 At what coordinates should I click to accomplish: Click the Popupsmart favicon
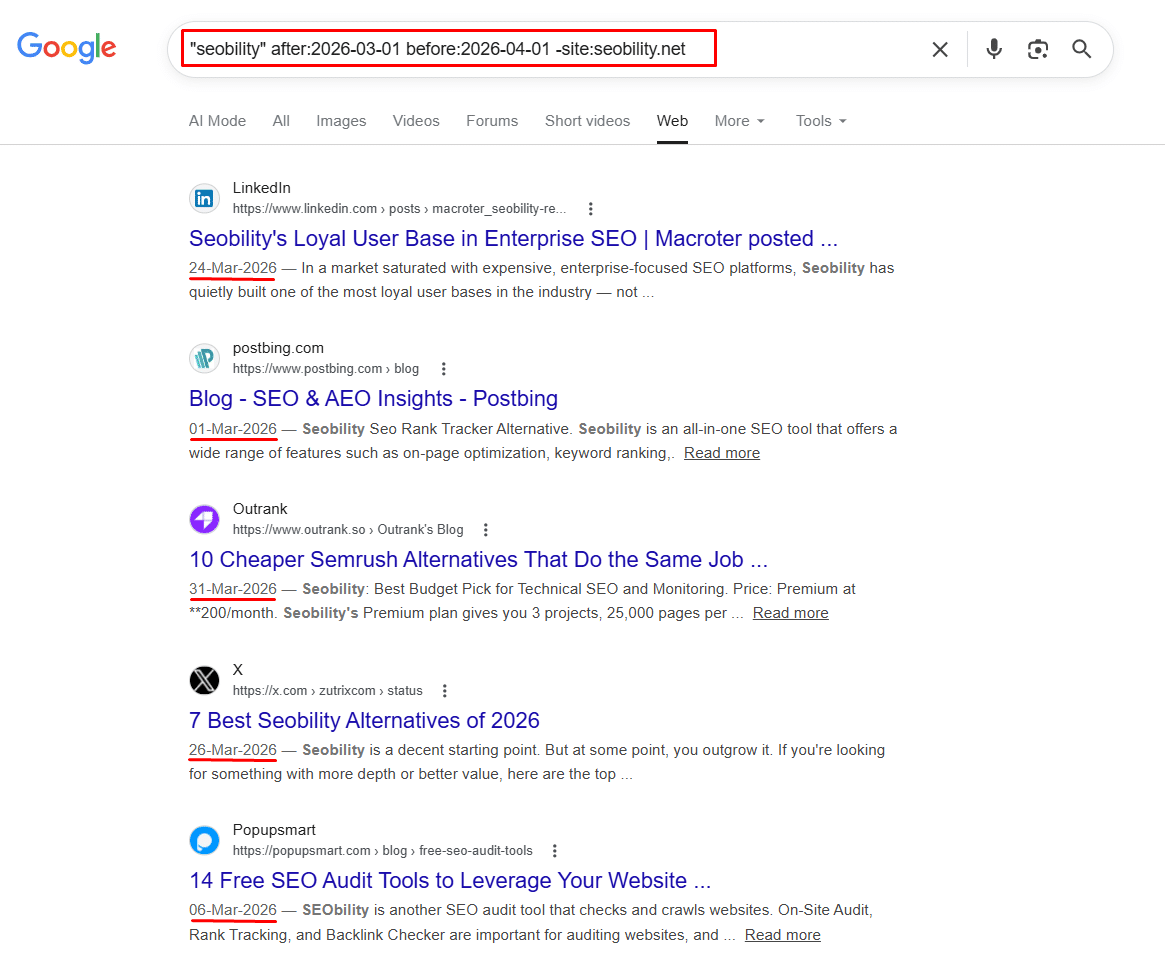(x=204, y=840)
